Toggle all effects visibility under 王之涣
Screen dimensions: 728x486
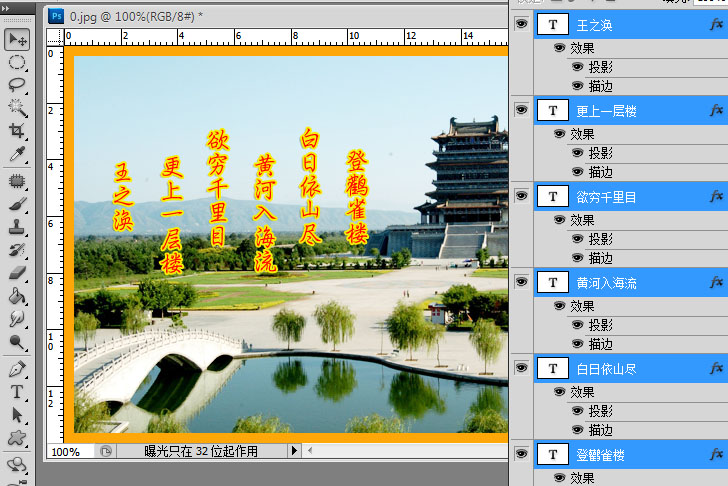[x=559, y=48]
